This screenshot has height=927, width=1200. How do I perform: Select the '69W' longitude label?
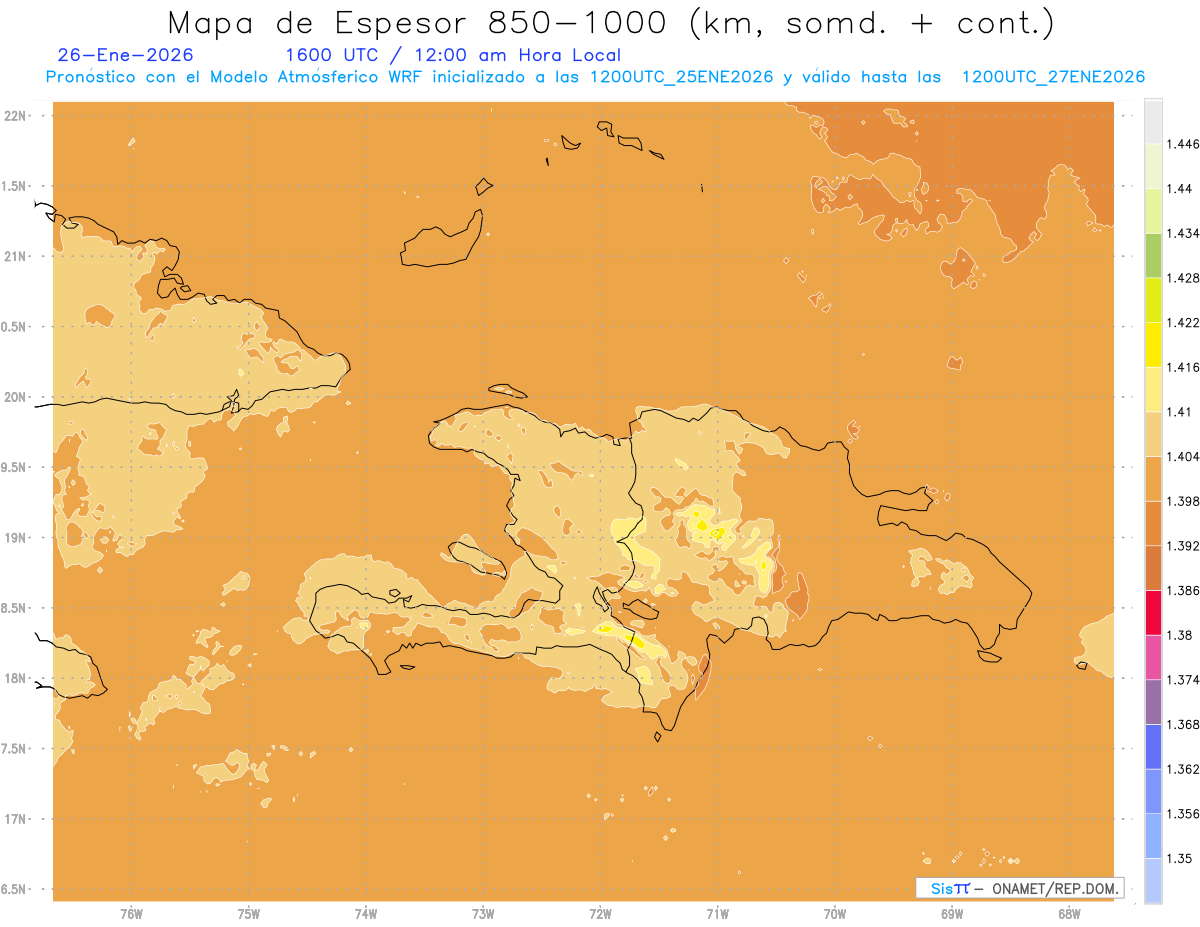pyautogui.click(x=952, y=914)
